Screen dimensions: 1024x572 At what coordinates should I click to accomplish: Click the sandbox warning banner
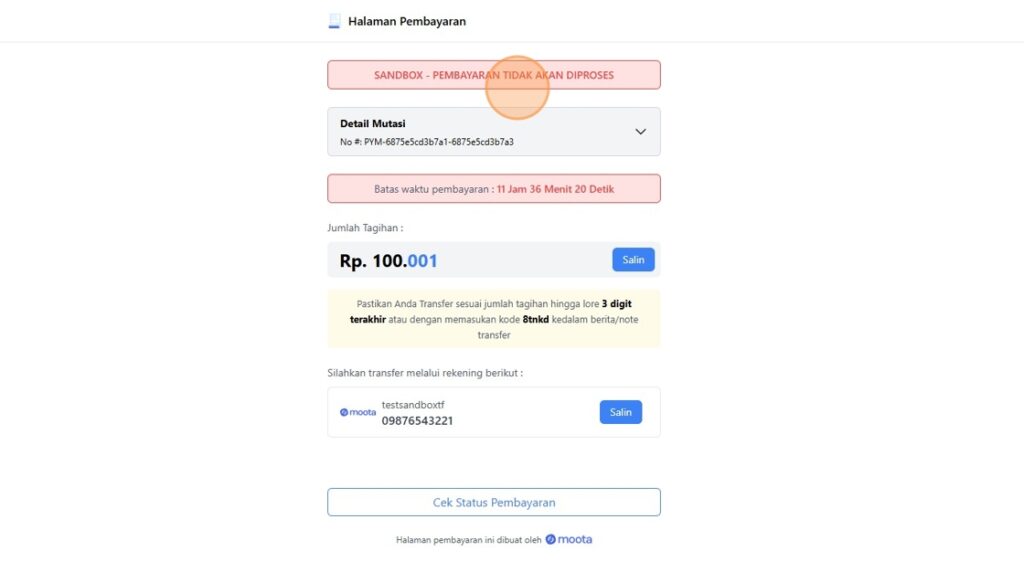(494, 75)
